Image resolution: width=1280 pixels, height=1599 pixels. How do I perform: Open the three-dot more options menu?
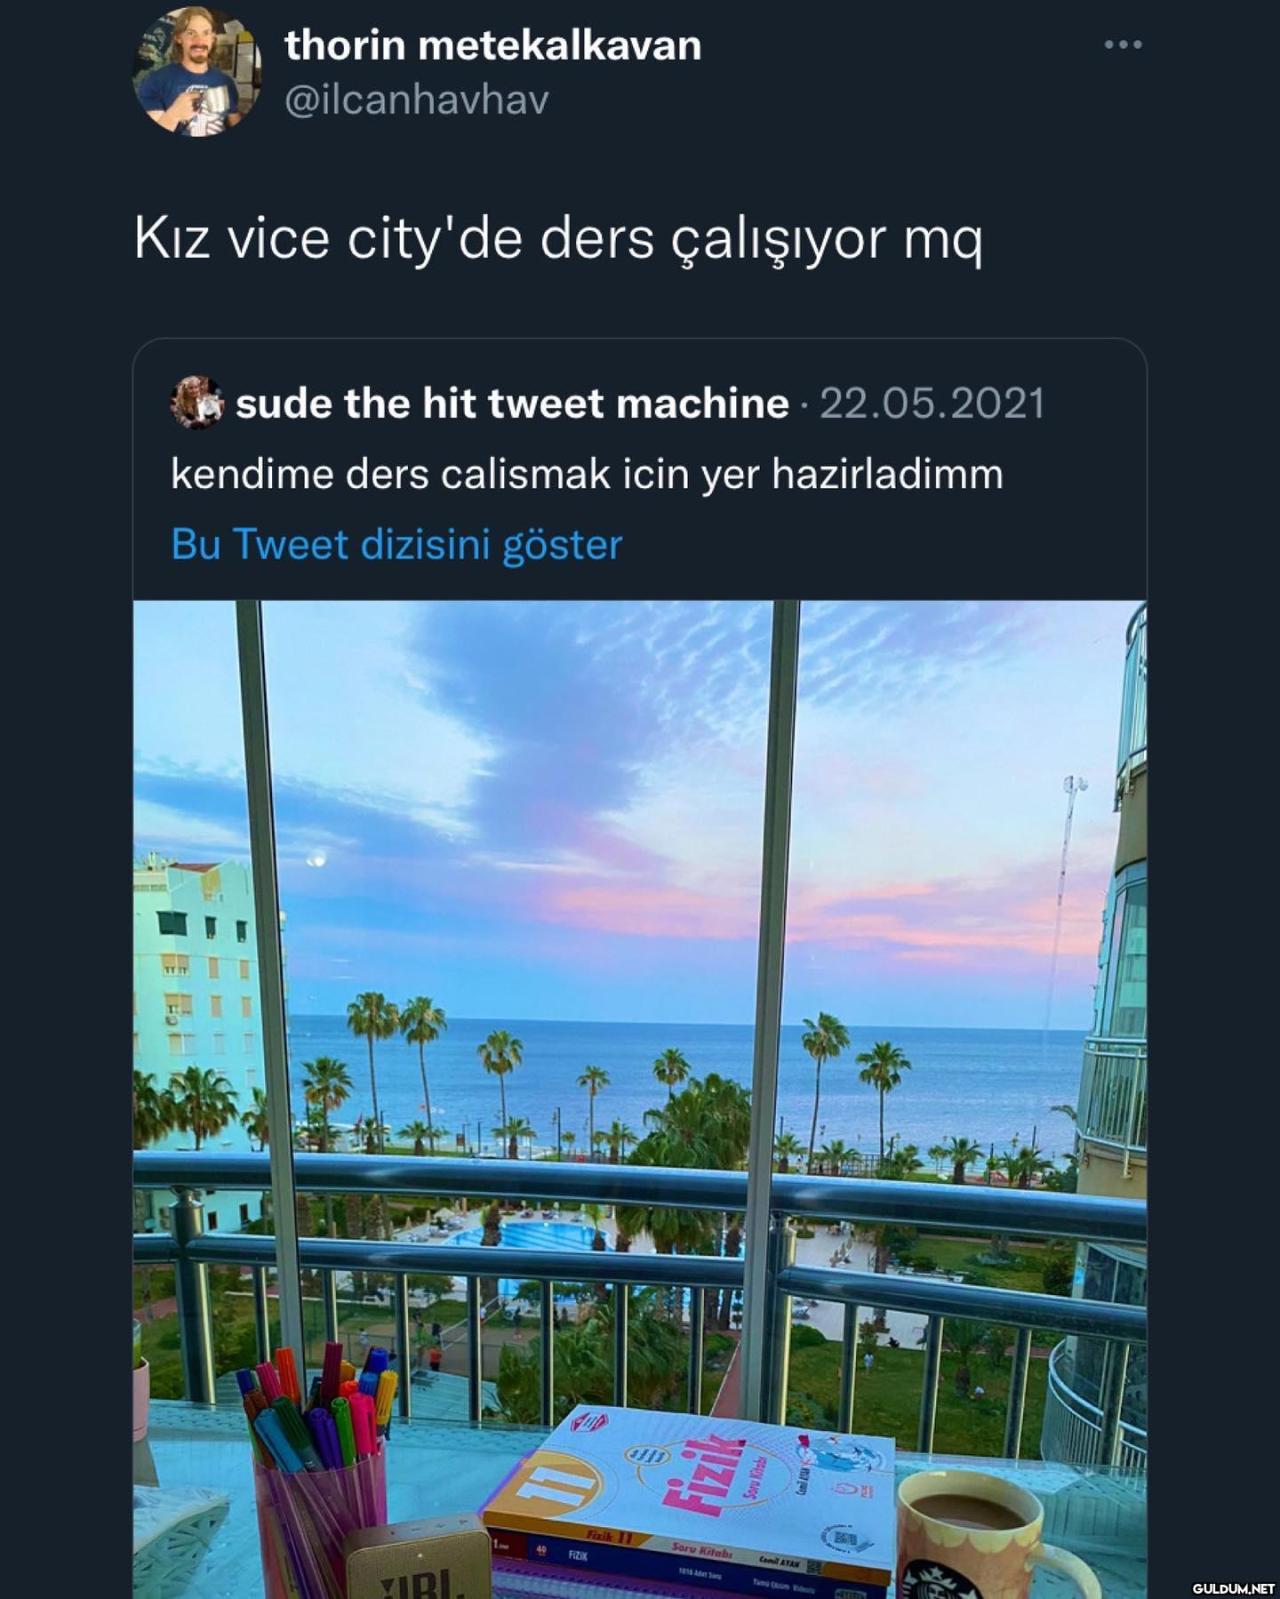[1123, 45]
